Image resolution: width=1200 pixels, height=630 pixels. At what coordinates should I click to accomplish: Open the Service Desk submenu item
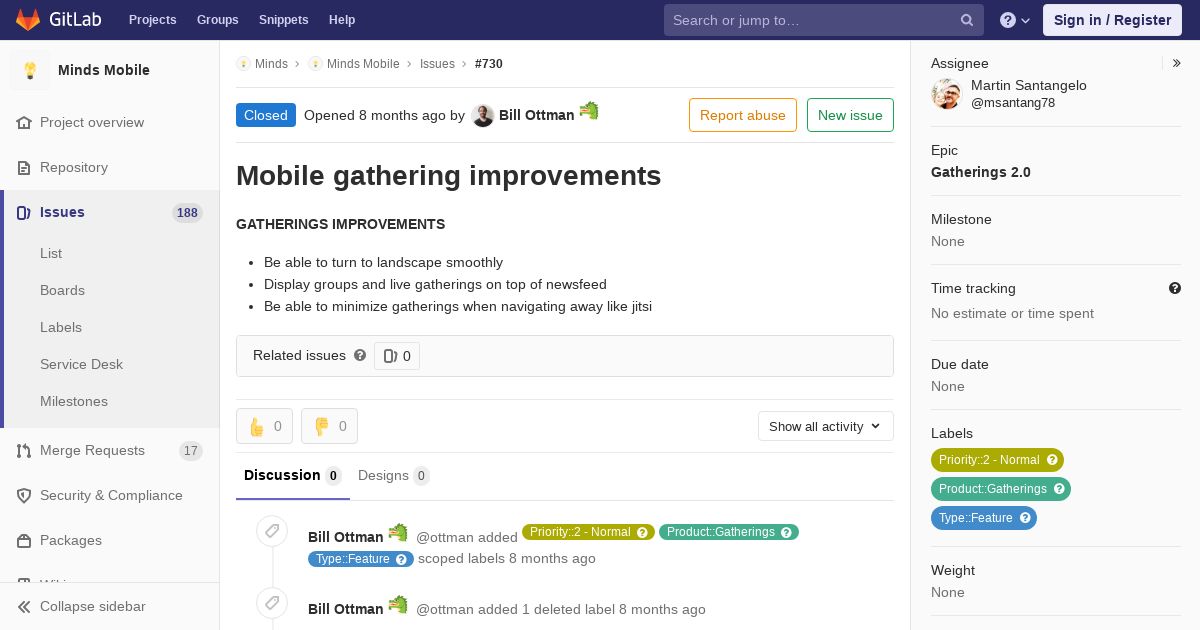point(81,364)
